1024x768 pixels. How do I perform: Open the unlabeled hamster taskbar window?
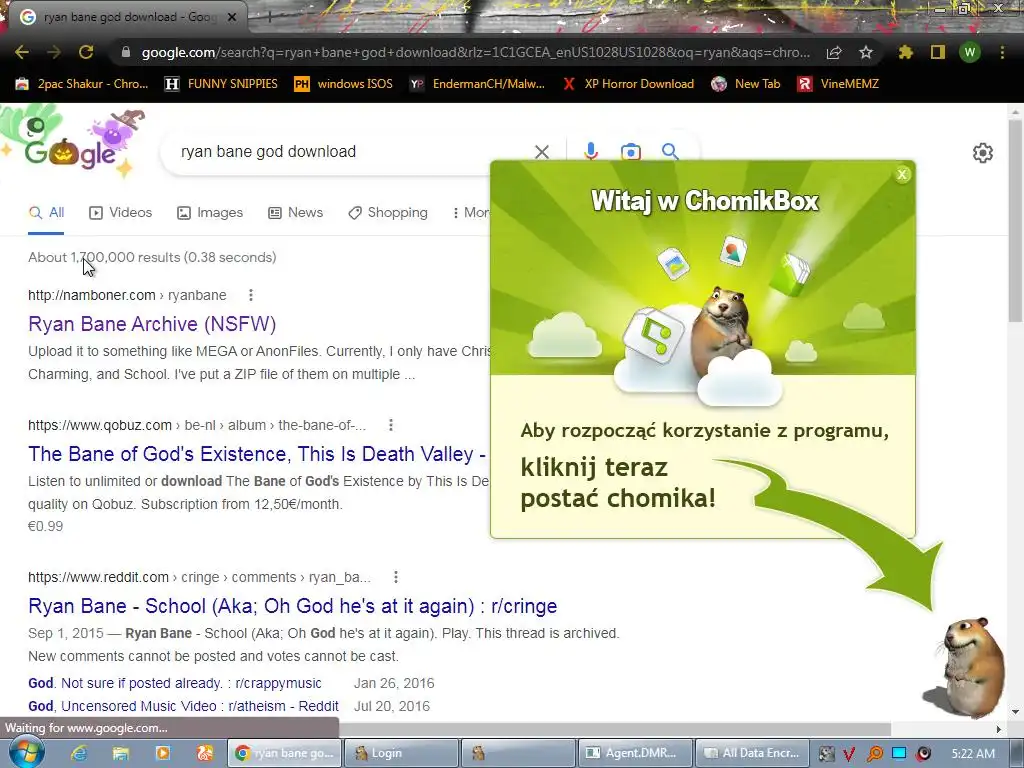pyautogui.click(x=518, y=753)
